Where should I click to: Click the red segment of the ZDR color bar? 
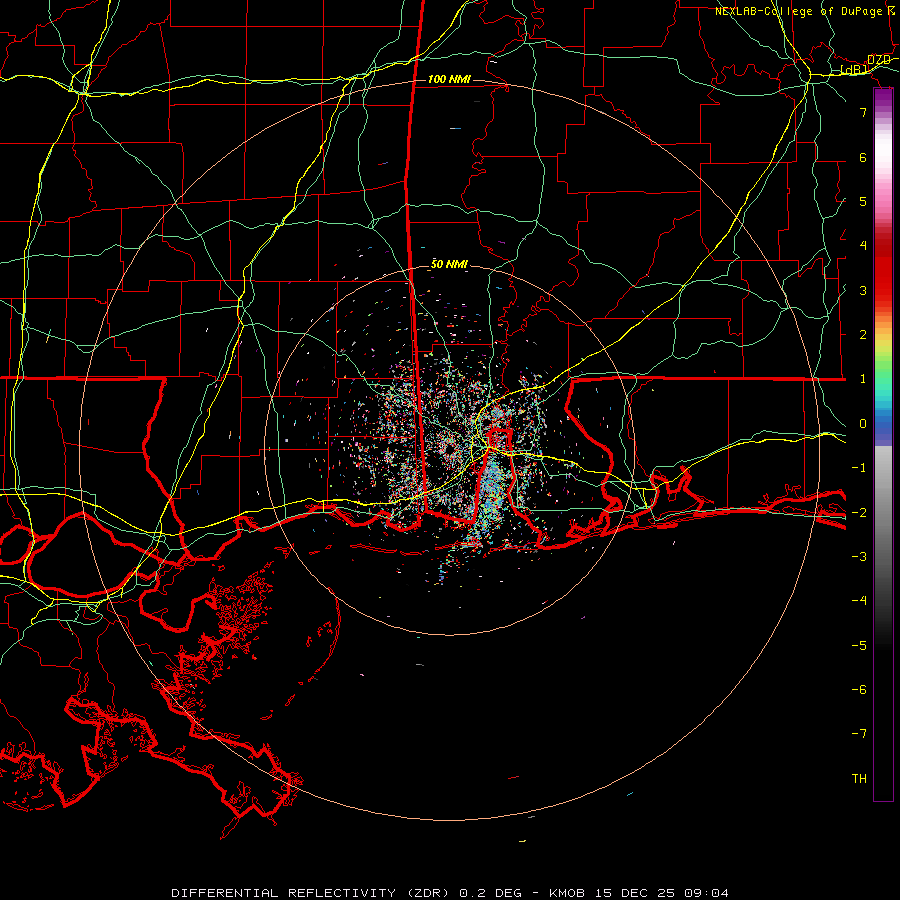pyautogui.click(x=883, y=267)
